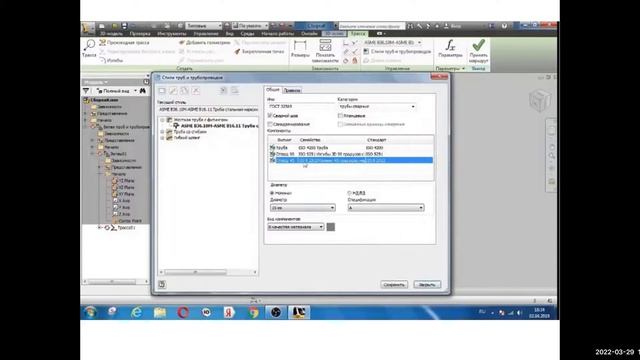
Task: Click Закрепленная точка ribbon command
Action: (x=259, y=51)
